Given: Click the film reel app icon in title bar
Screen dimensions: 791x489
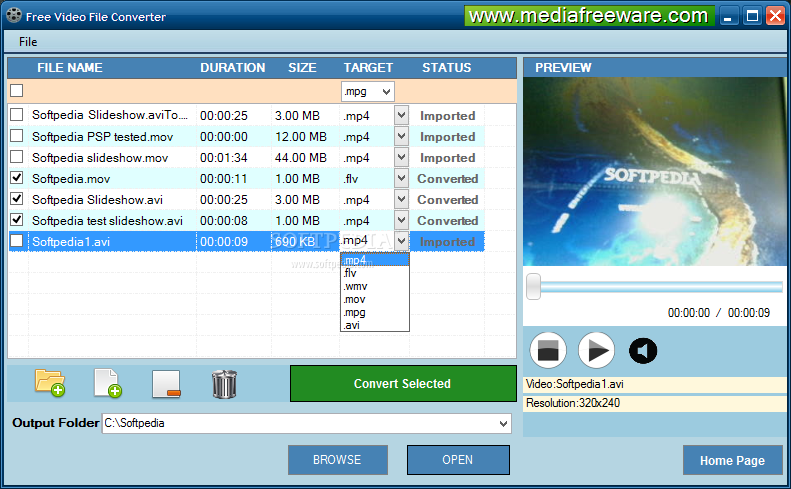Looking at the screenshot, I should (14, 16).
